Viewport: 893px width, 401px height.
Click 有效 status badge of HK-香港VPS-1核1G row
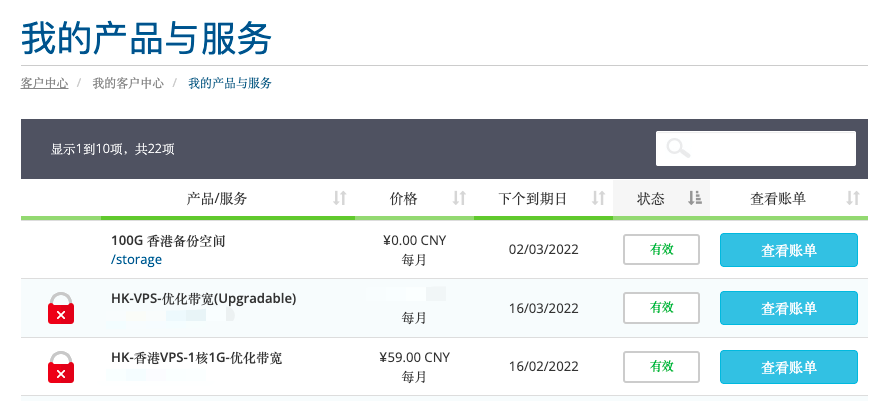(661, 367)
